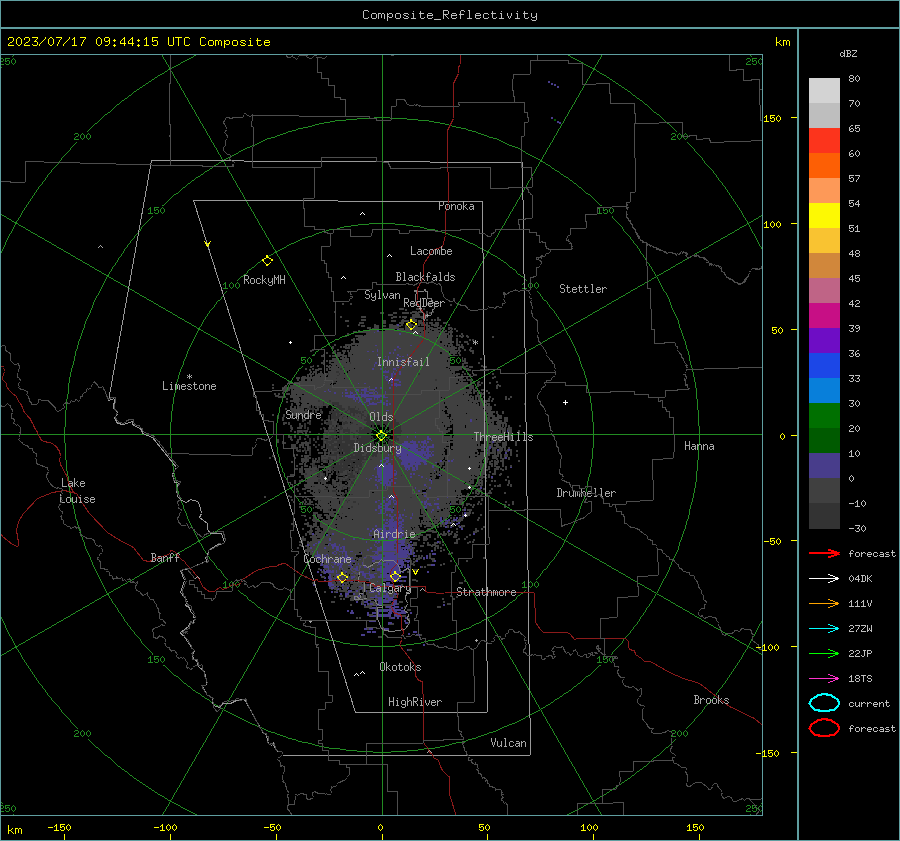Click the magenta 18TS arrow icon
The image size is (900, 841).
[x=824, y=679]
